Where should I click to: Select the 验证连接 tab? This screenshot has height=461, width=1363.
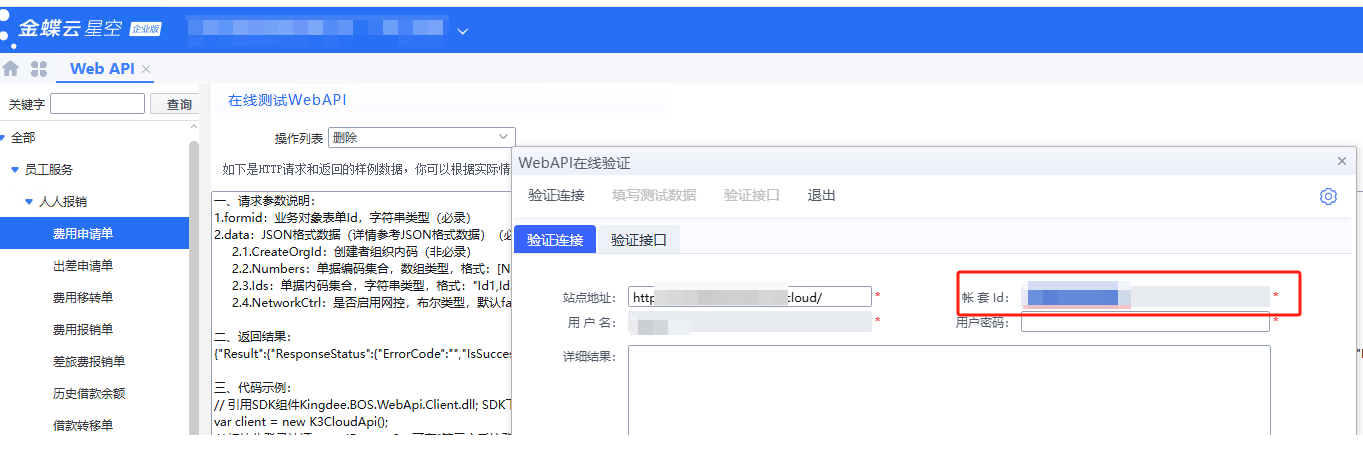click(555, 240)
